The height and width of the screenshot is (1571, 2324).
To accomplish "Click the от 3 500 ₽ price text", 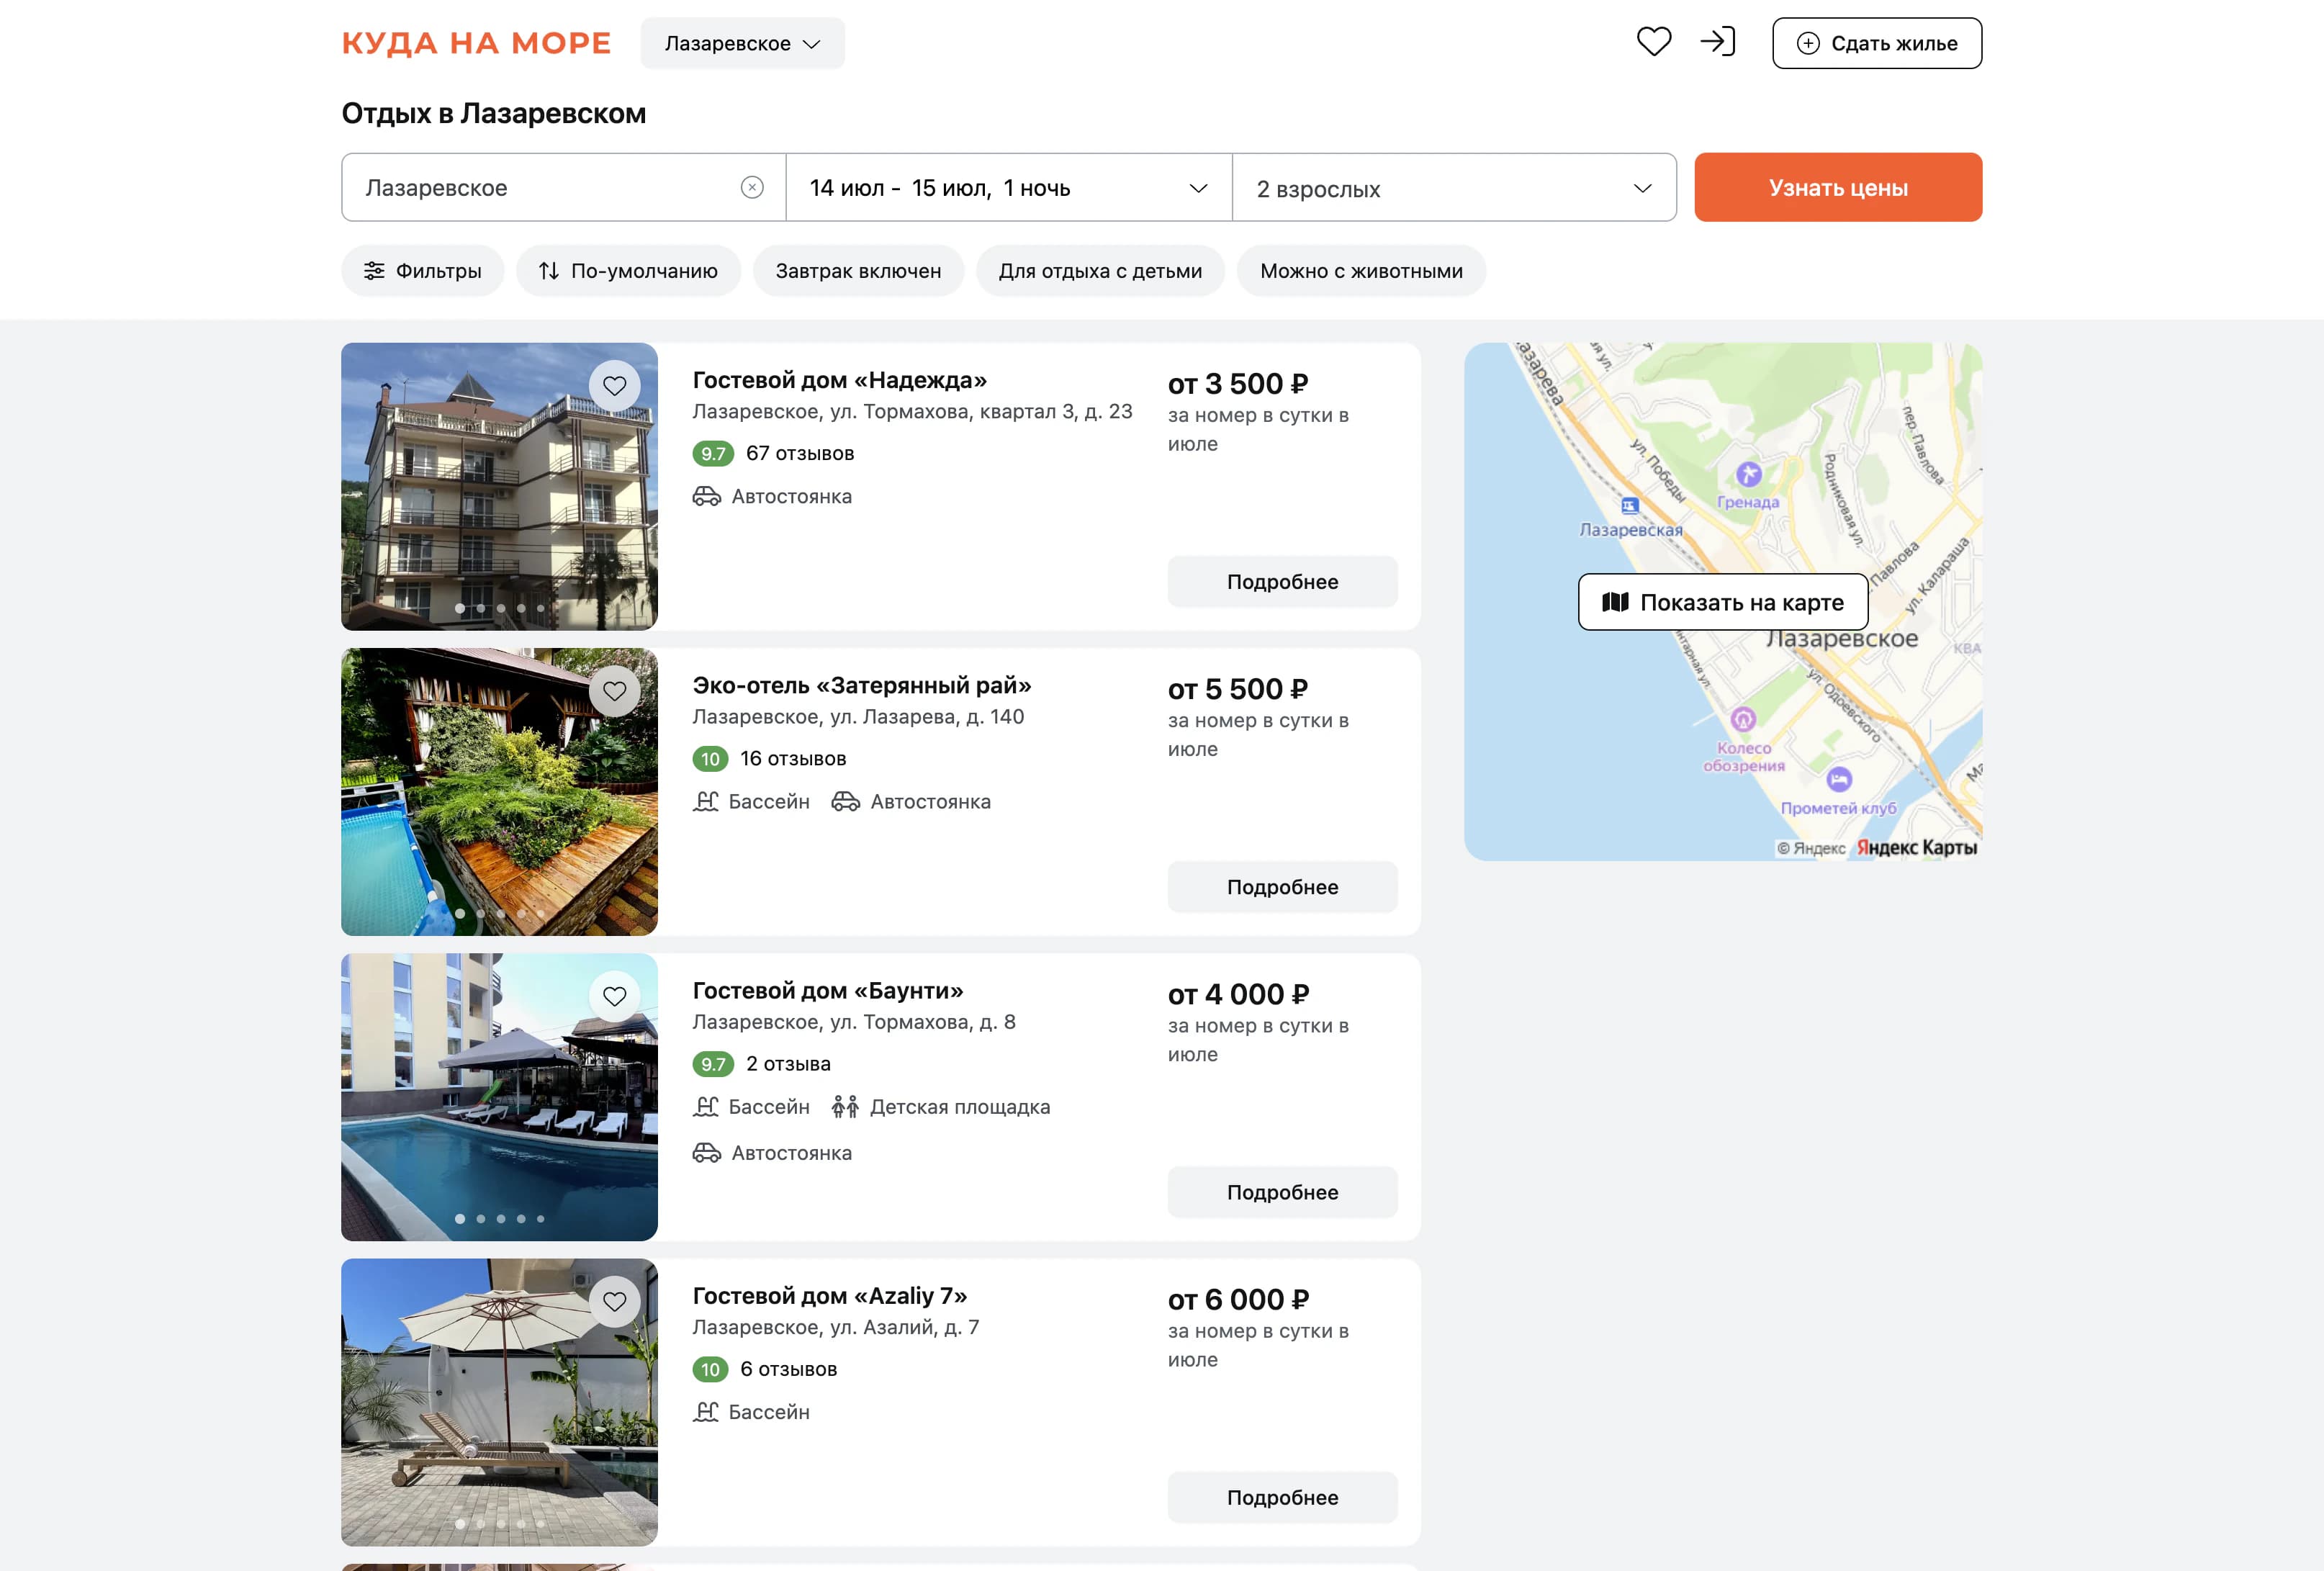I will click(1237, 384).
